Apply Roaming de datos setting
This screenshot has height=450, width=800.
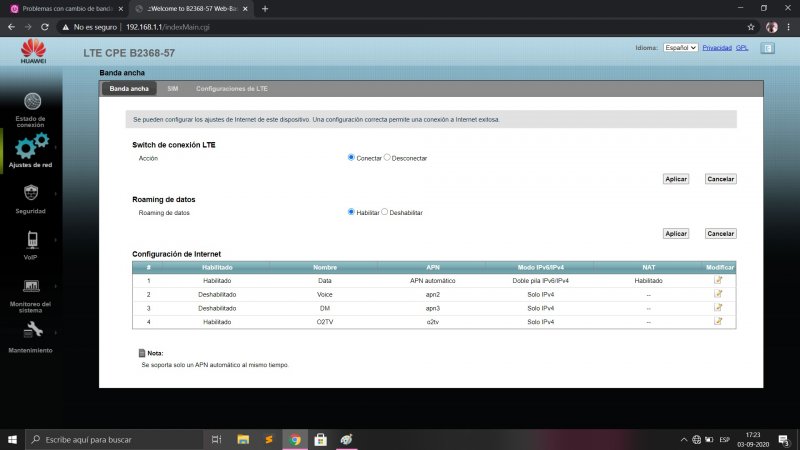676,234
